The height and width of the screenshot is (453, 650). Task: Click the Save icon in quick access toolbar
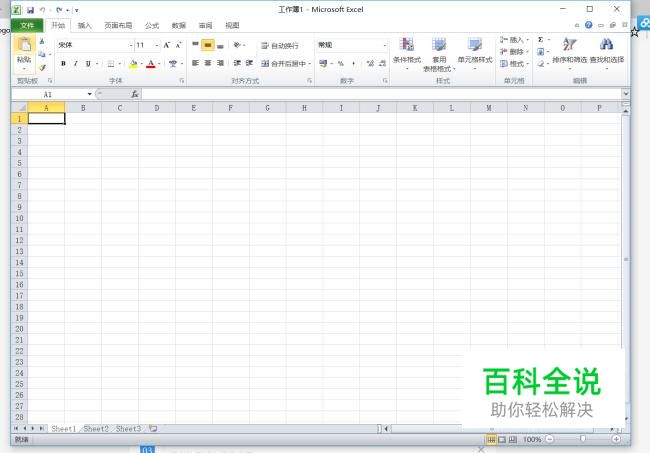point(30,10)
